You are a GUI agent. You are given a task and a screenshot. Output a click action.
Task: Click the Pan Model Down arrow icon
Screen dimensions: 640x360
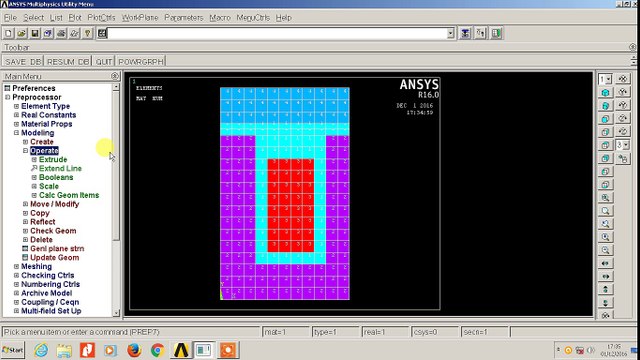606,302
